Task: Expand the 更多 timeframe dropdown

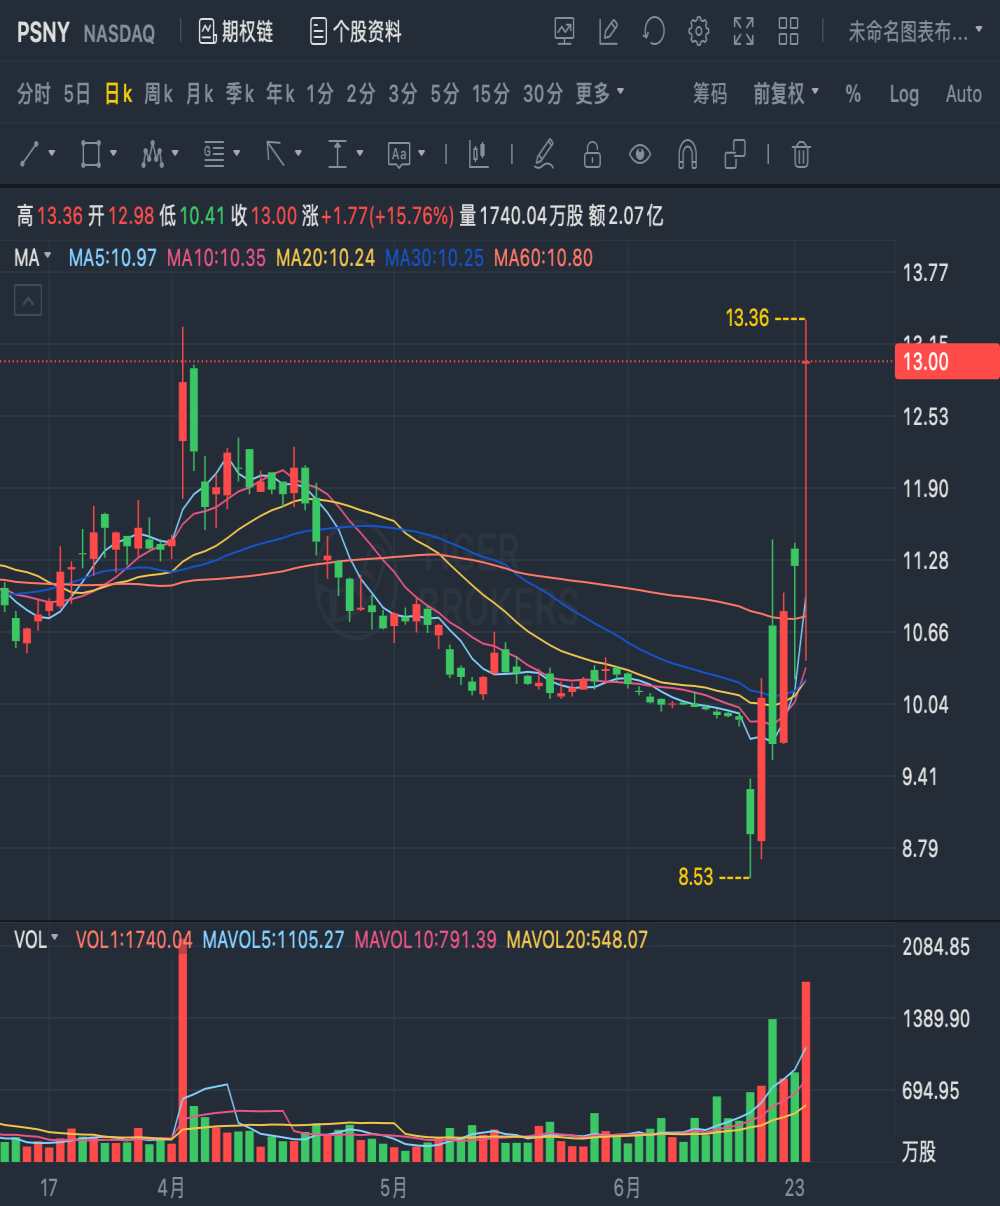Action: [600, 93]
